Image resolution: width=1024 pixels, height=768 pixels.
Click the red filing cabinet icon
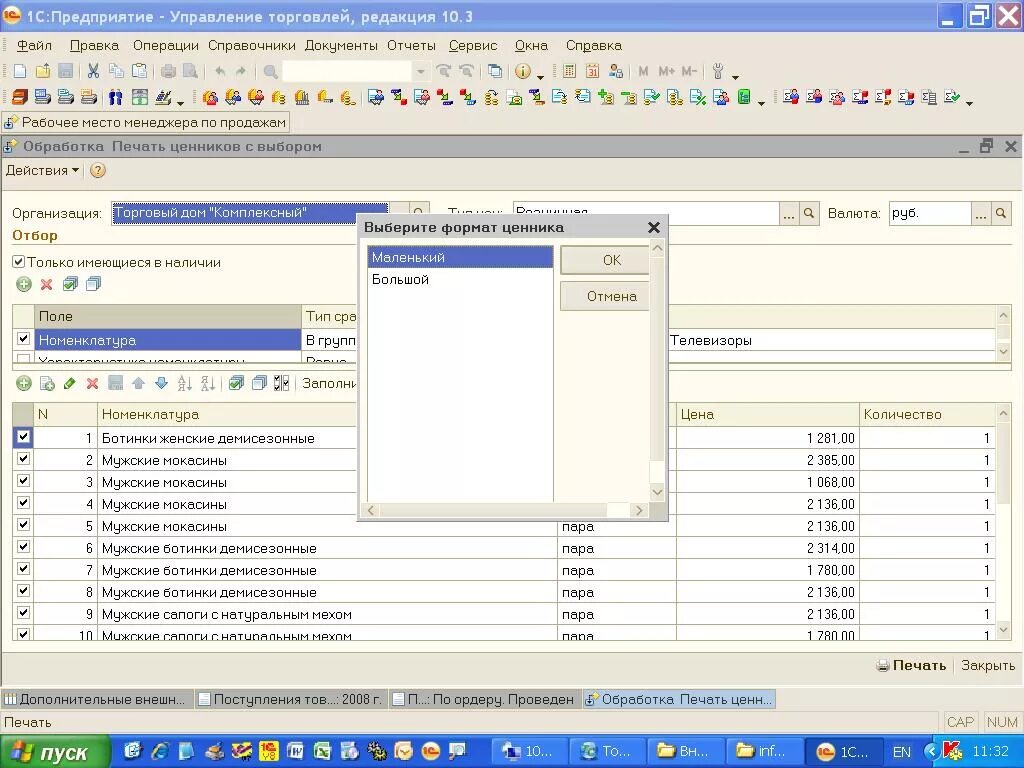pyautogui.click(x=20, y=97)
